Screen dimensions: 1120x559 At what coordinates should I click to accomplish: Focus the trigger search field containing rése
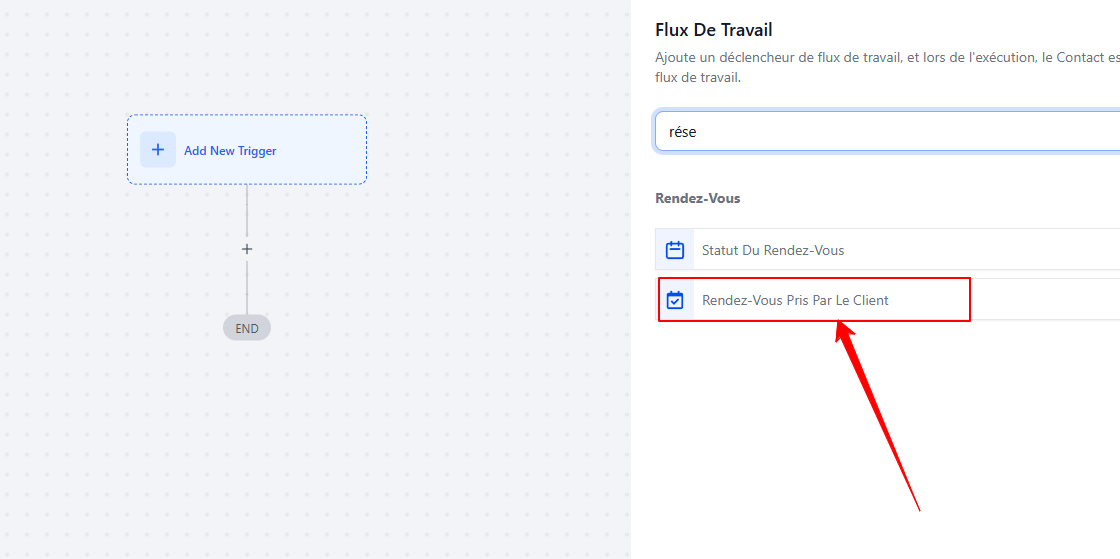887,131
